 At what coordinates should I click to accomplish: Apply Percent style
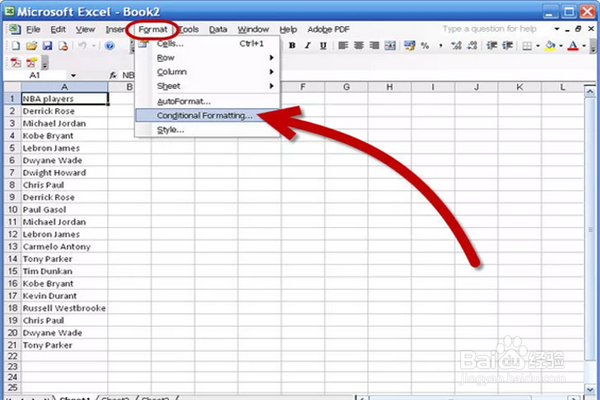coord(425,46)
